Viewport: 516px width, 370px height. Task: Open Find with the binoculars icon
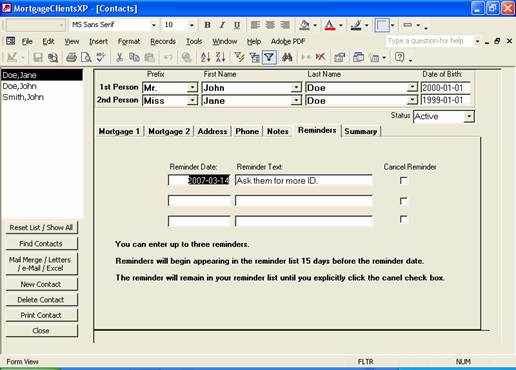coord(287,57)
